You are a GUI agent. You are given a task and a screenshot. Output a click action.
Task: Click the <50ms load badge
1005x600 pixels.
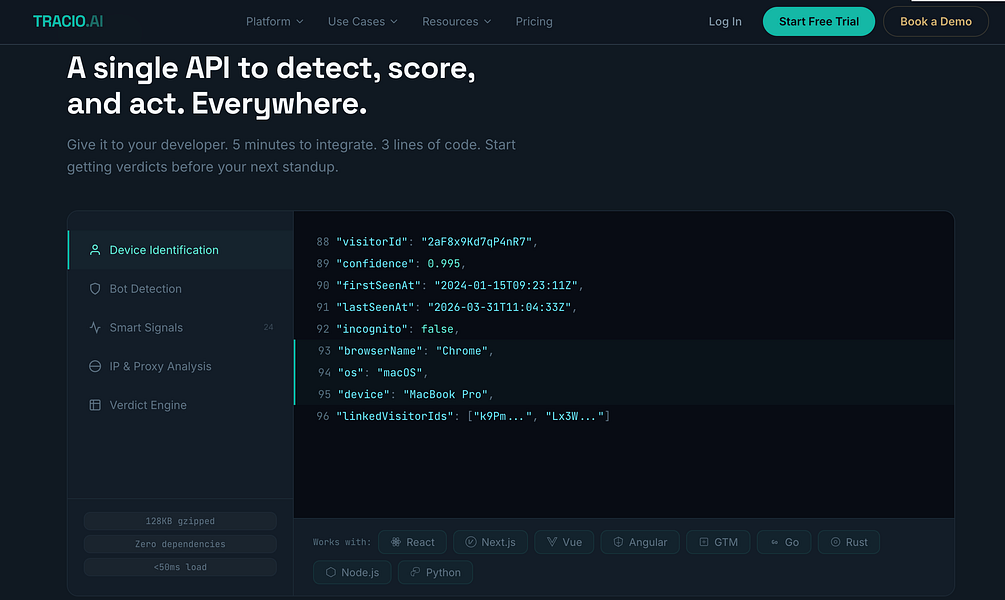click(x=180, y=567)
